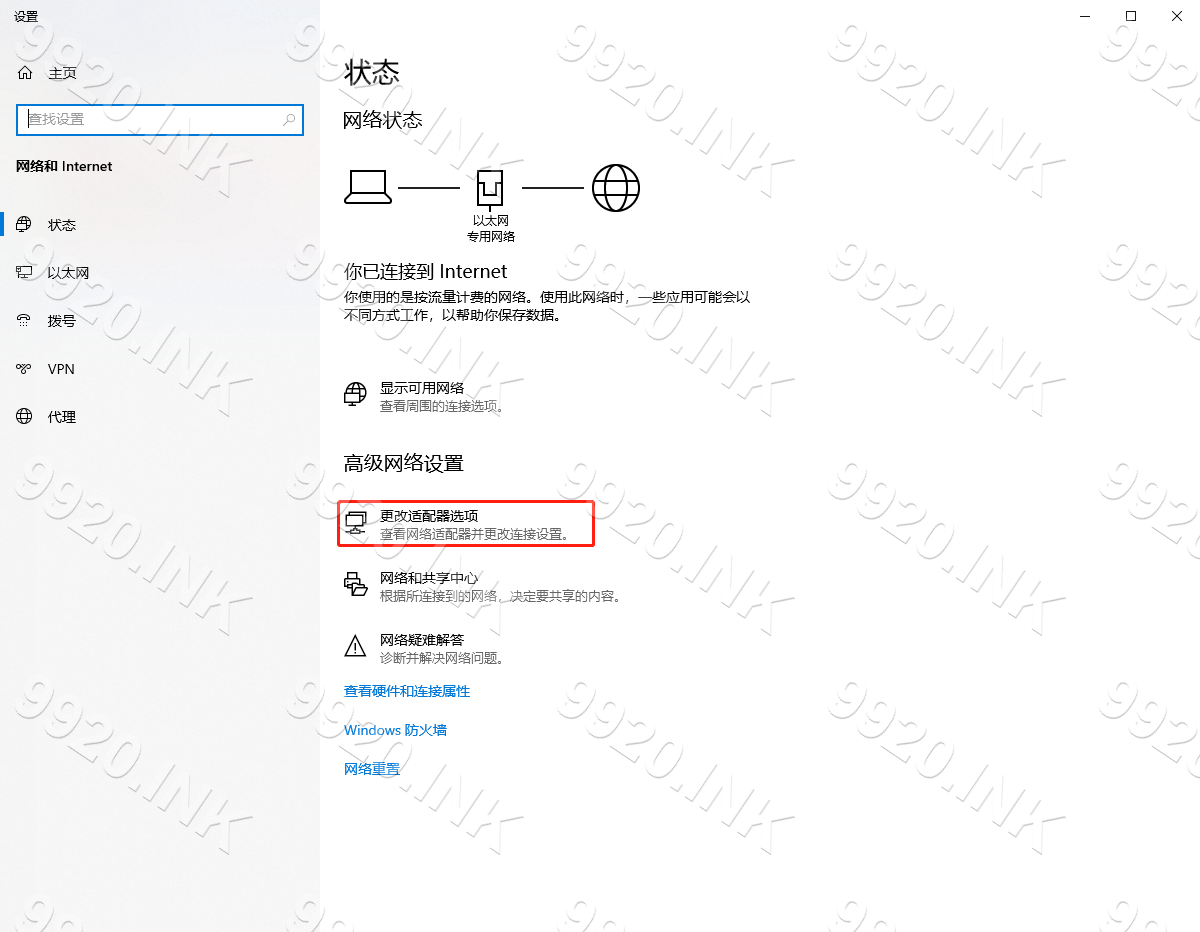Open the 以太网 Ethernet sidebar icon

point(25,273)
